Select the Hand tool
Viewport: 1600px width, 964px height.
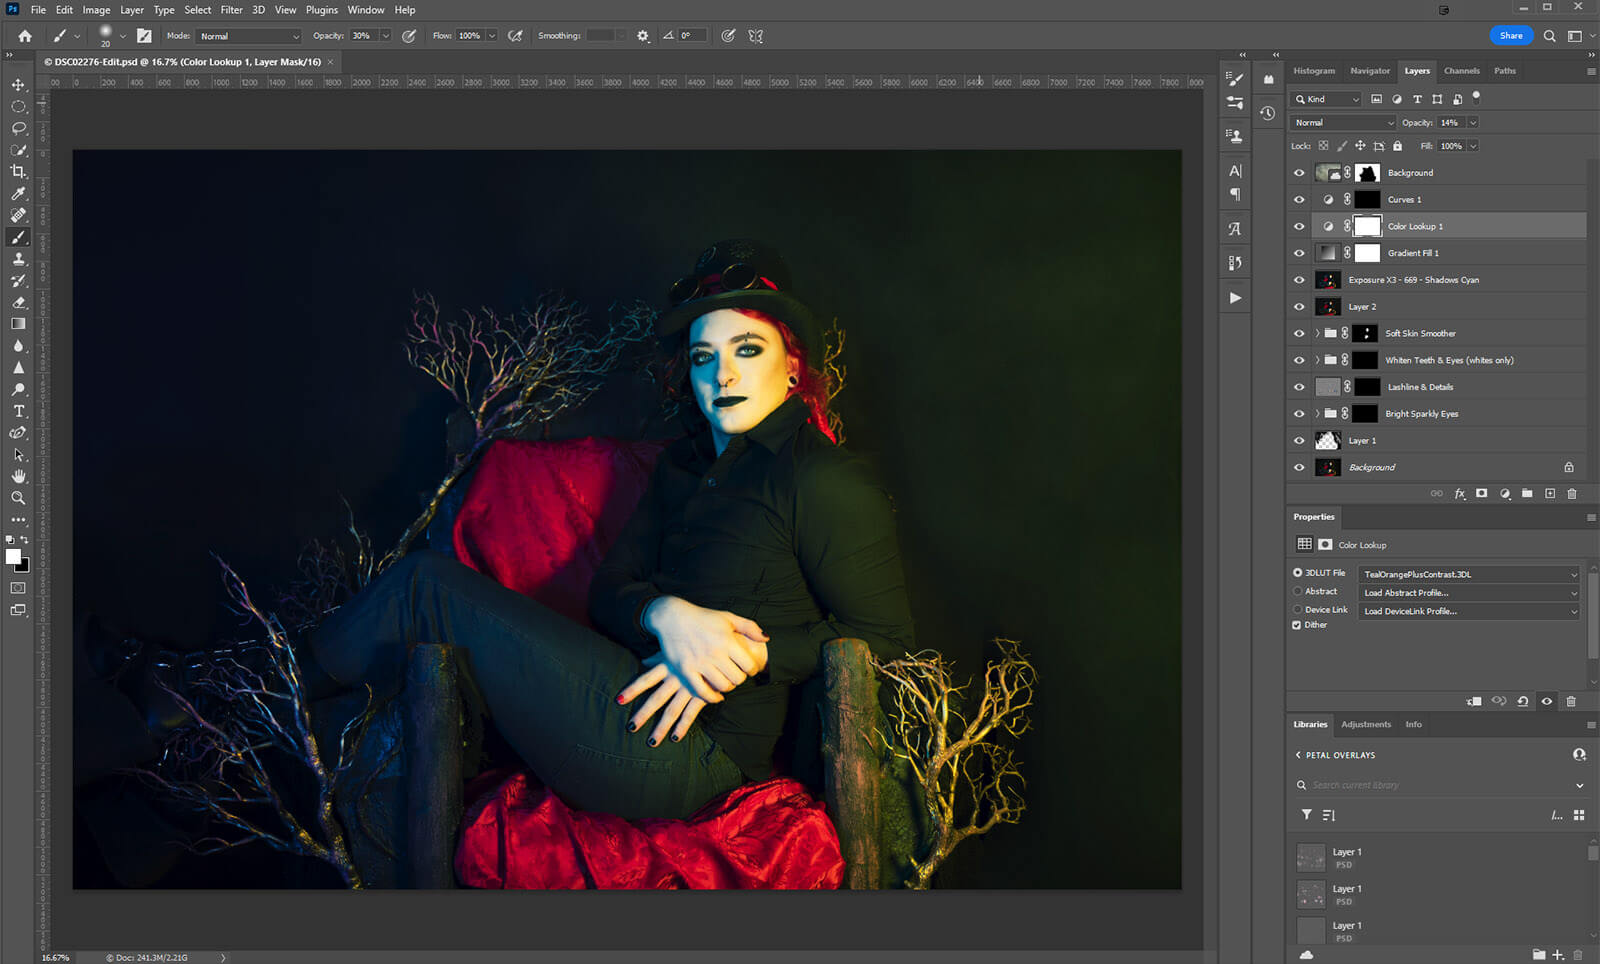[x=18, y=476]
